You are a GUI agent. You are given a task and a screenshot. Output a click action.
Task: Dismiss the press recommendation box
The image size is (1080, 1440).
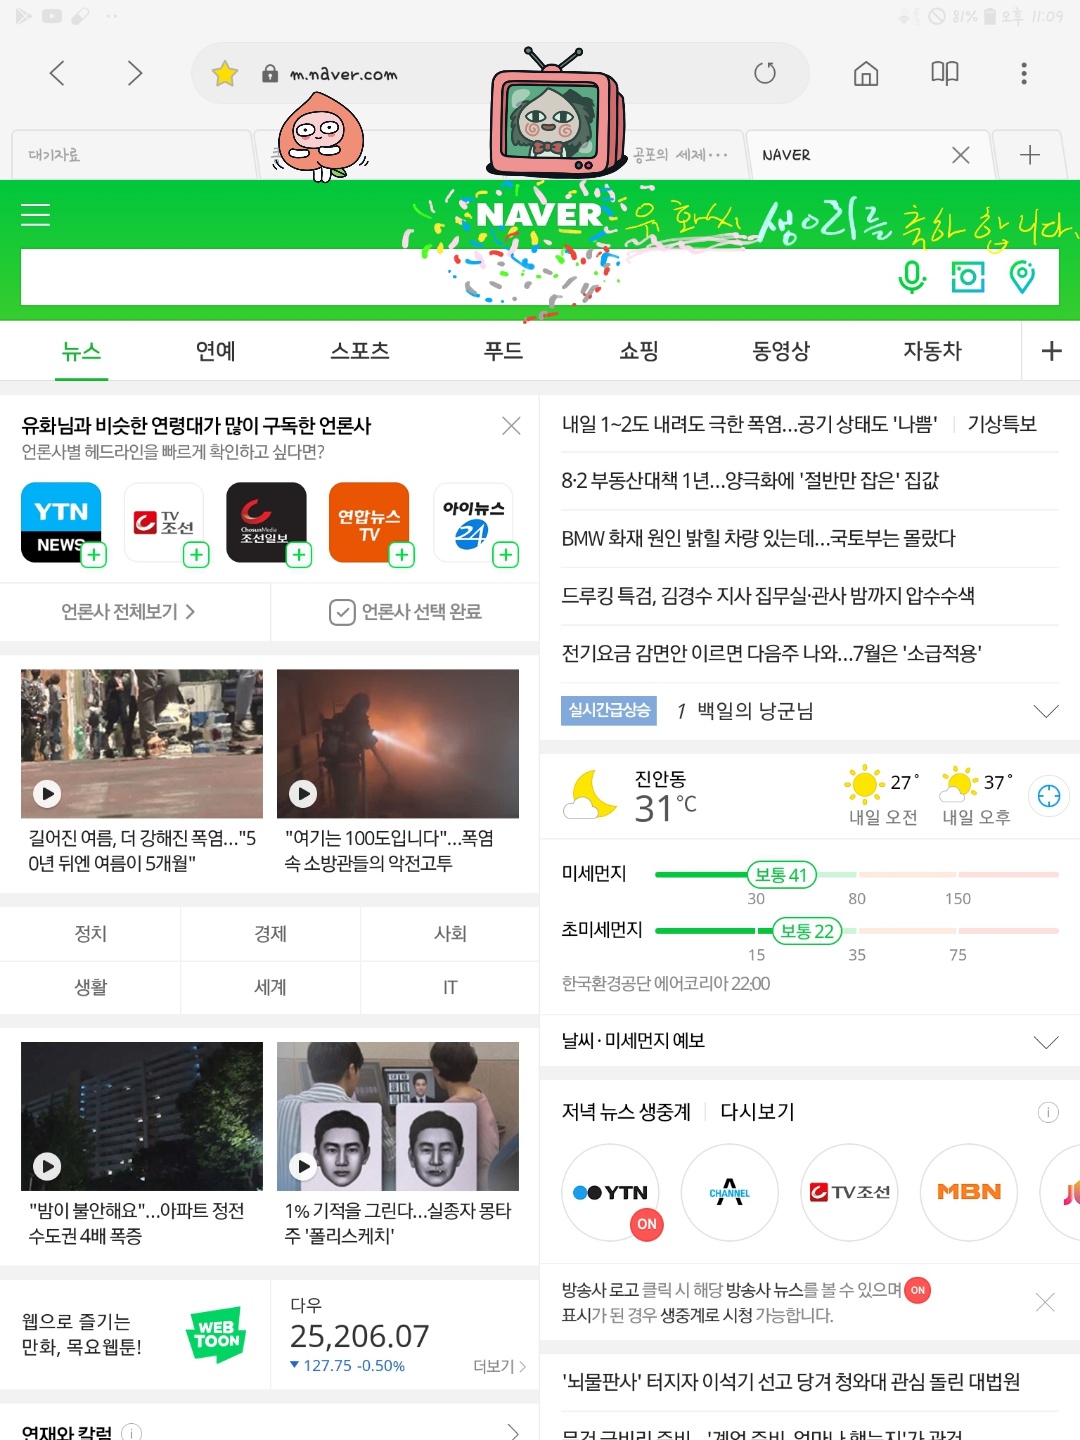pos(511,426)
